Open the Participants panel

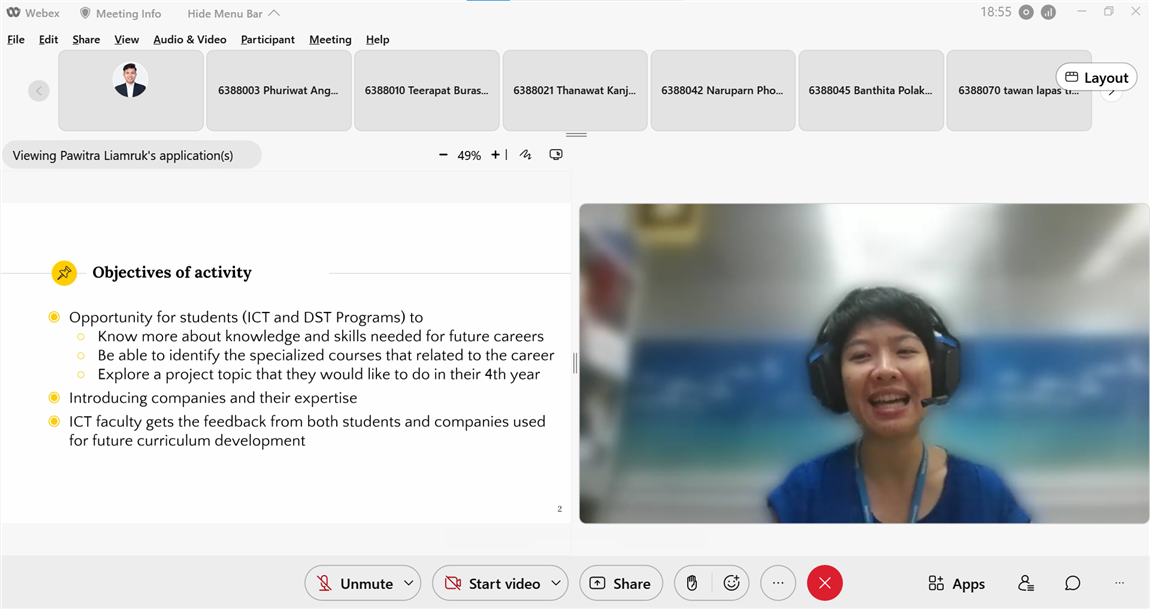click(1025, 583)
